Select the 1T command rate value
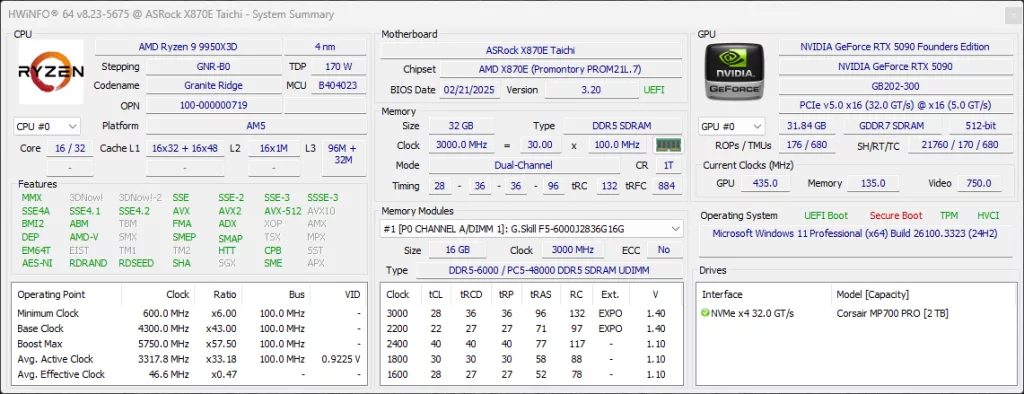1024x394 pixels. [667, 165]
